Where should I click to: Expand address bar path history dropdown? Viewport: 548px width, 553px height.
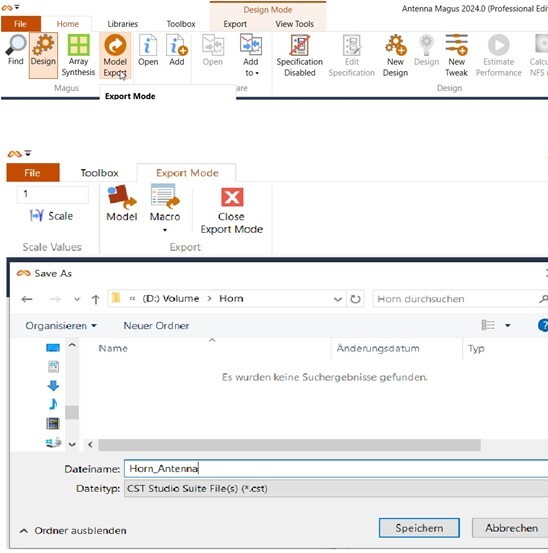click(337, 299)
